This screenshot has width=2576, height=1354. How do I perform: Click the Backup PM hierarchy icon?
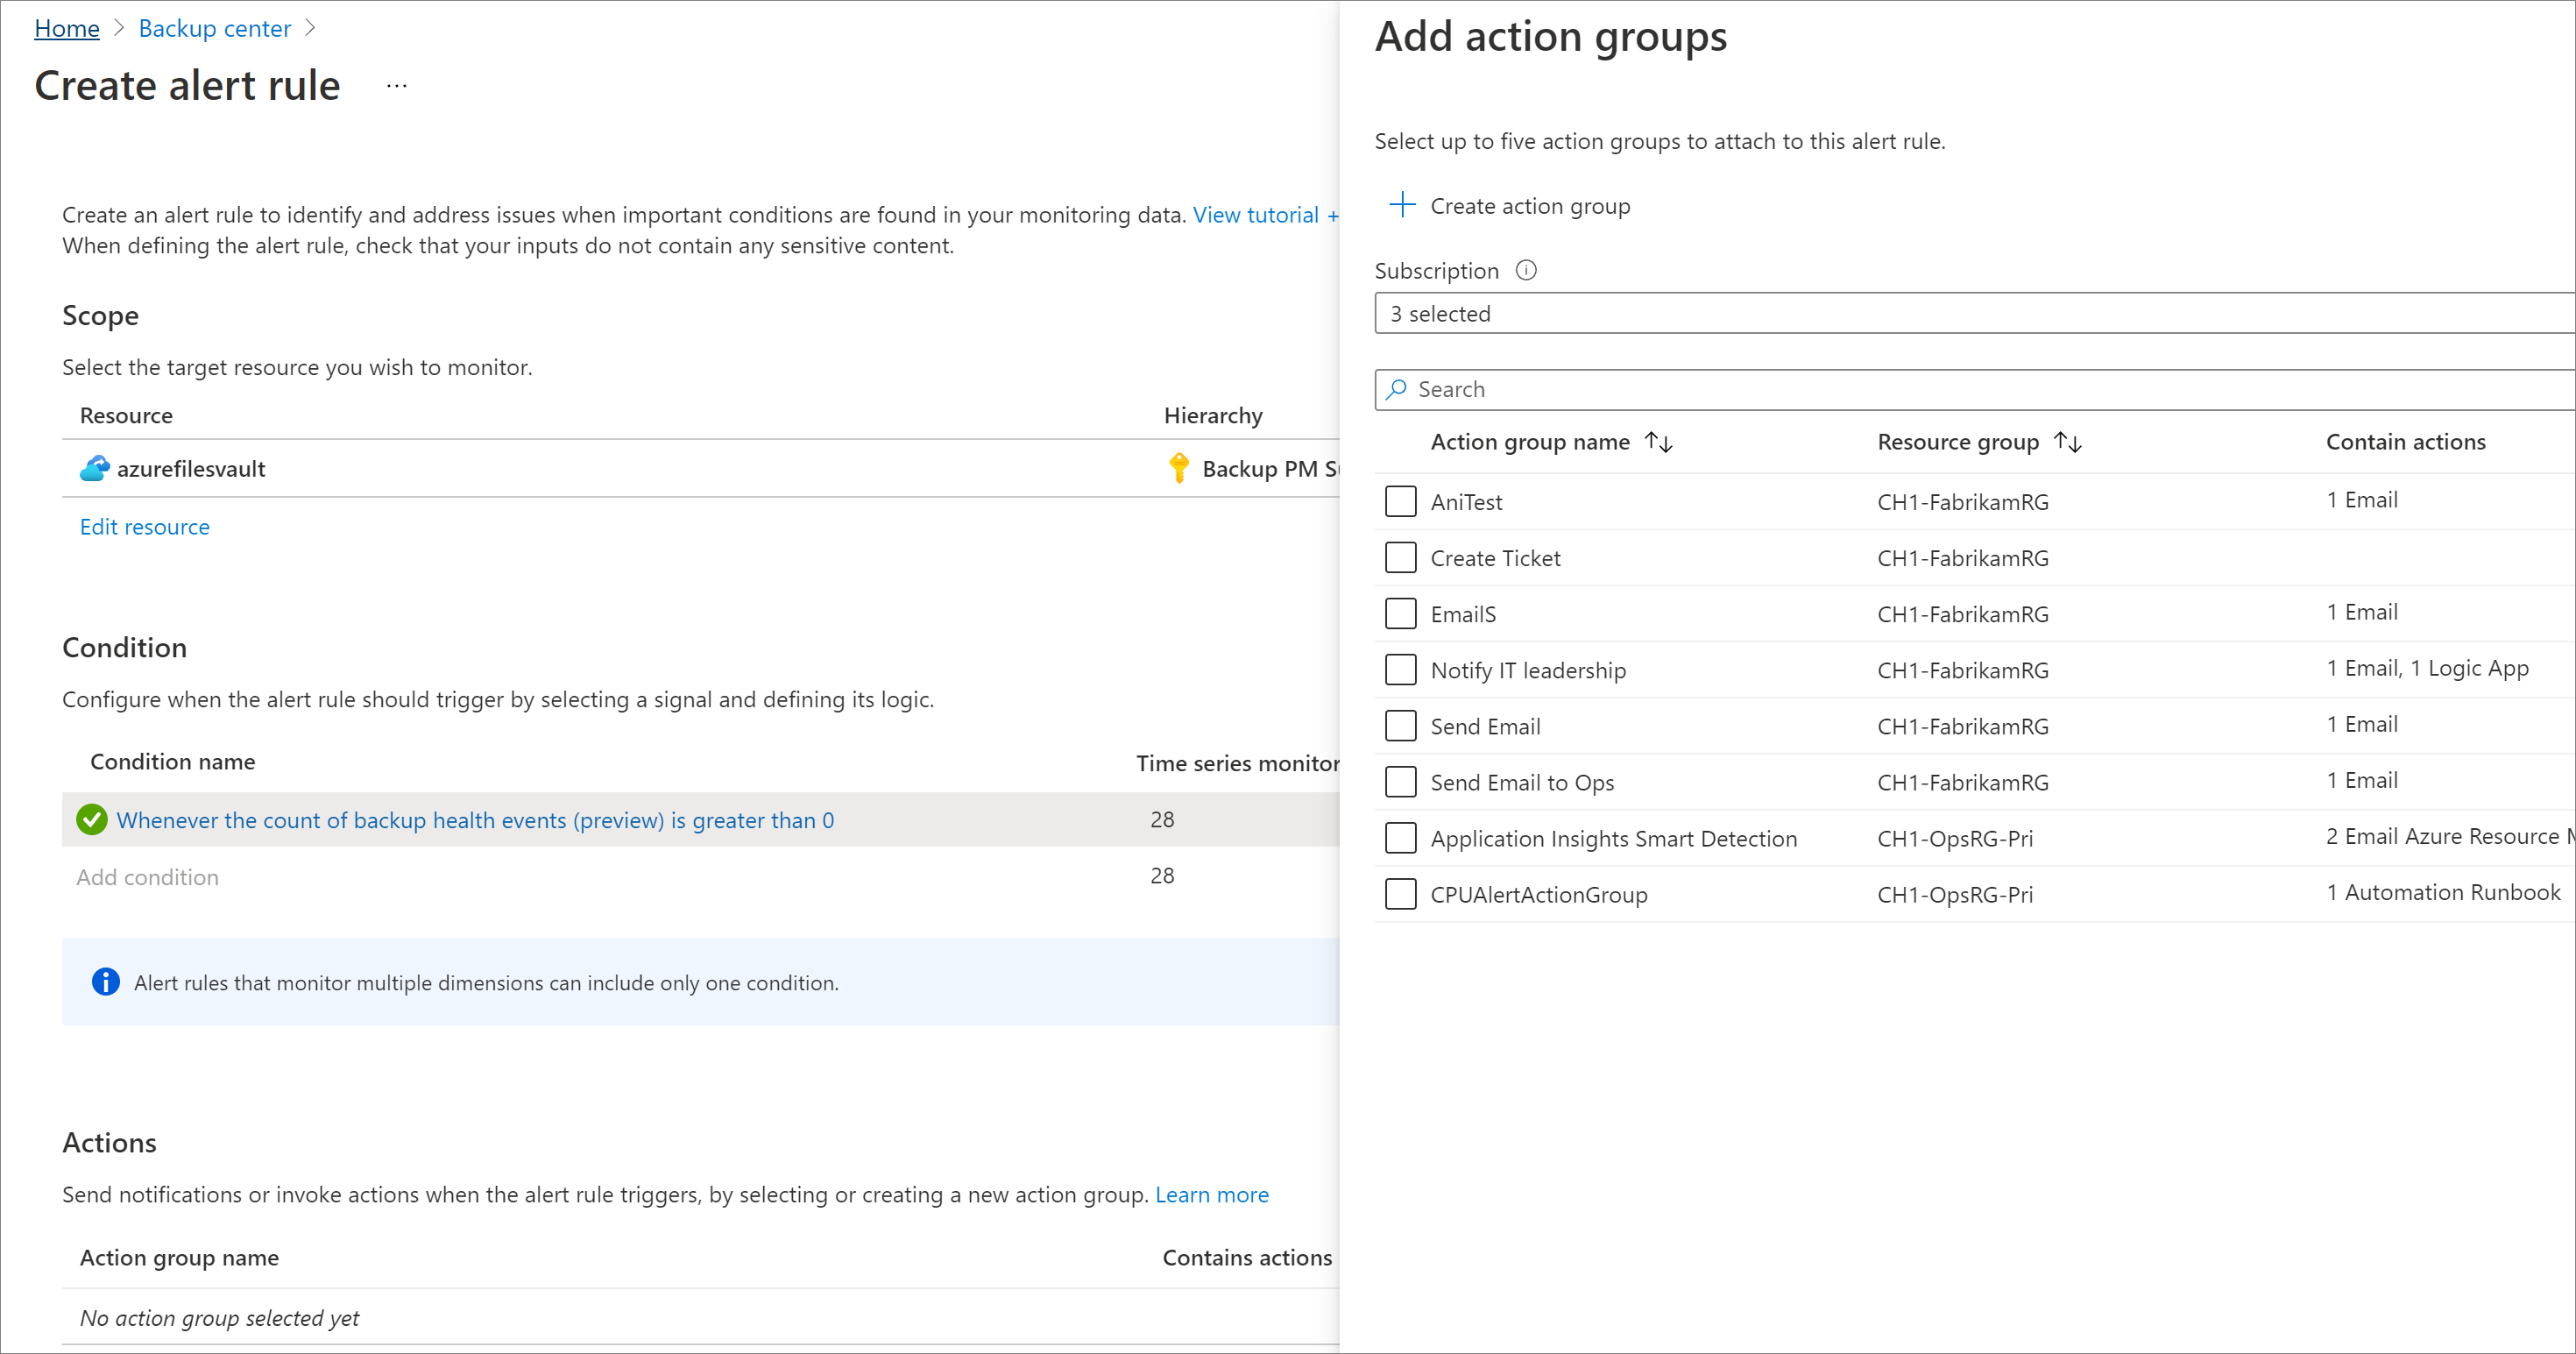1179,468
